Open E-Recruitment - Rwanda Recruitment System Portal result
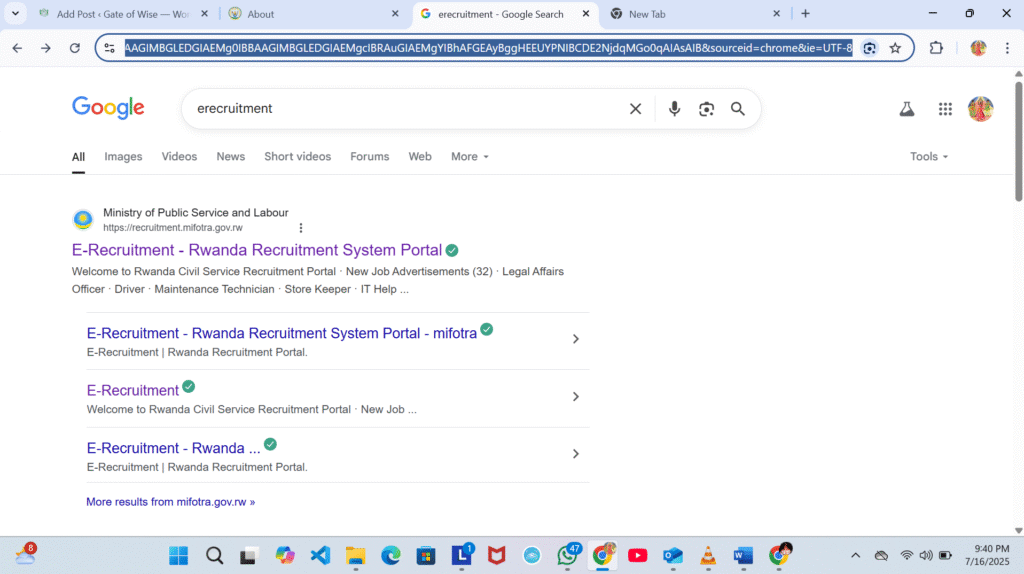Viewport: 1024px width, 574px height. pyautogui.click(x=257, y=250)
